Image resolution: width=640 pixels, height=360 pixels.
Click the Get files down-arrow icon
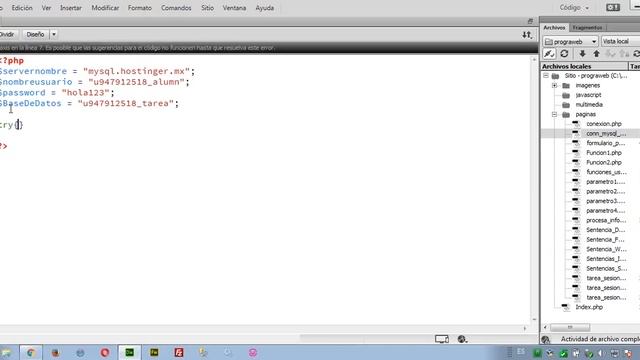(x=582, y=54)
